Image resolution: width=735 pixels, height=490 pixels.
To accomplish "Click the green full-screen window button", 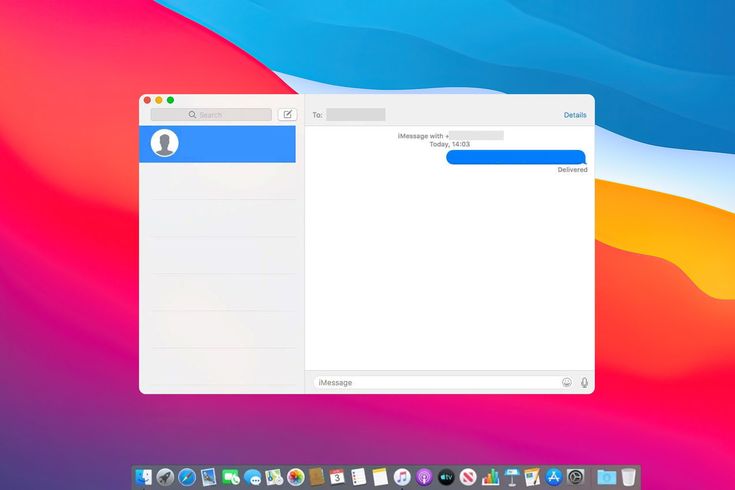I will click(x=170, y=100).
